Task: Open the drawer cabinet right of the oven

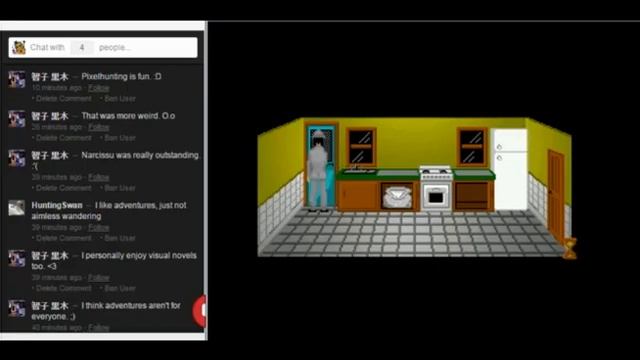Action: (473, 196)
